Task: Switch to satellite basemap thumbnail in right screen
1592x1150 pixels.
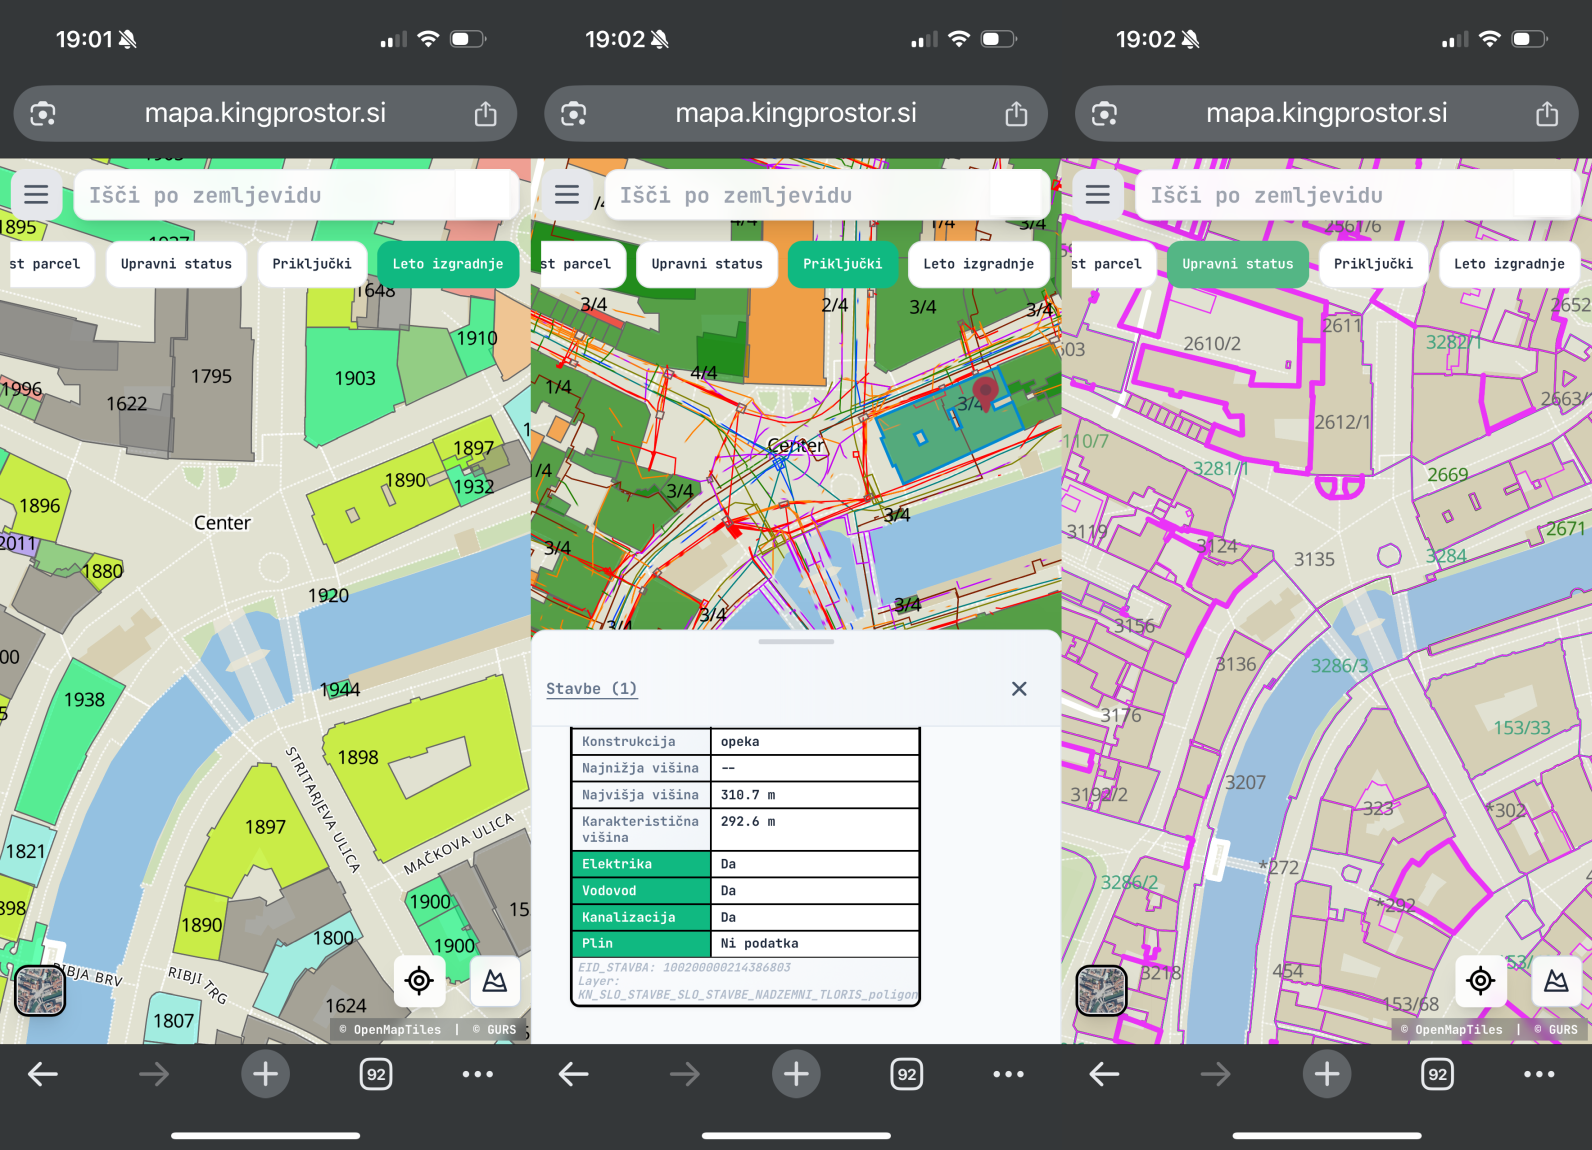Action: pos(1101,990)
